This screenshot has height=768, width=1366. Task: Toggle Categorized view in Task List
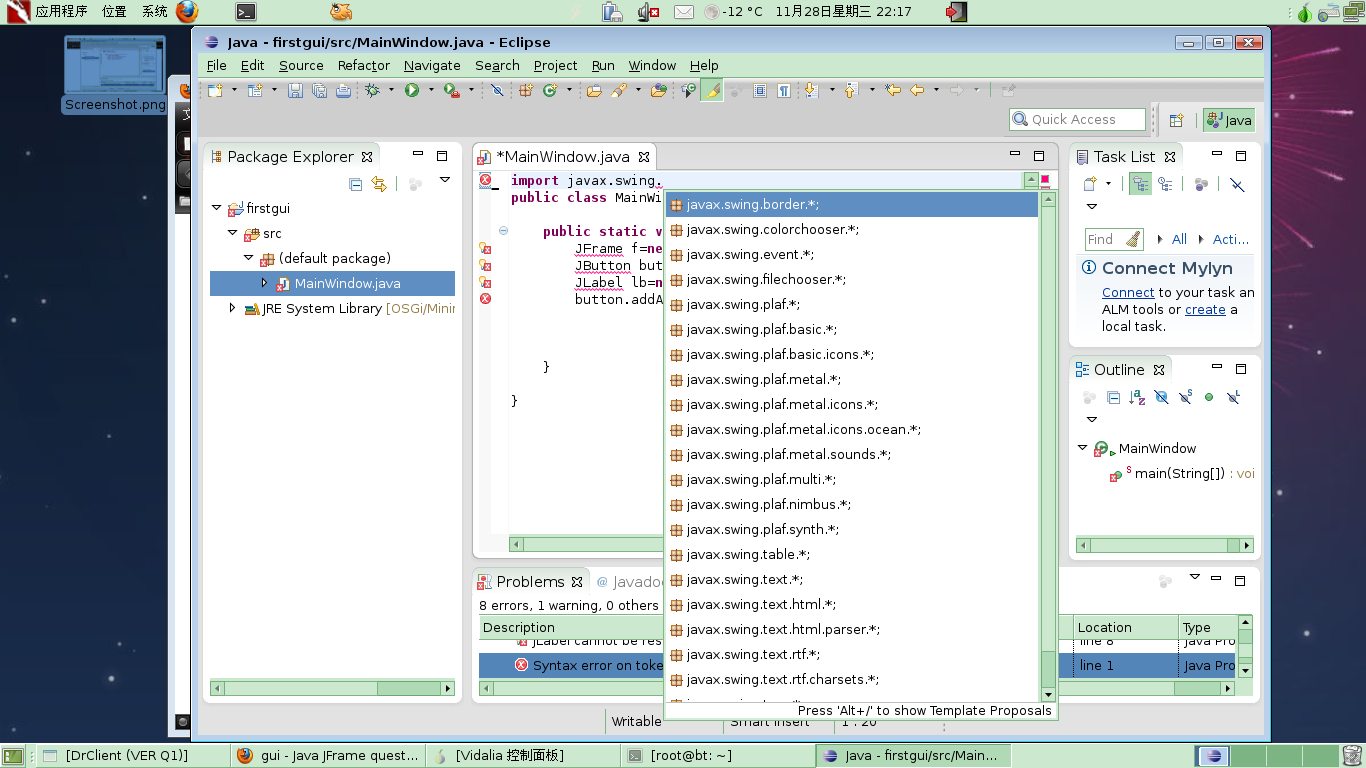pos(1140,184)
